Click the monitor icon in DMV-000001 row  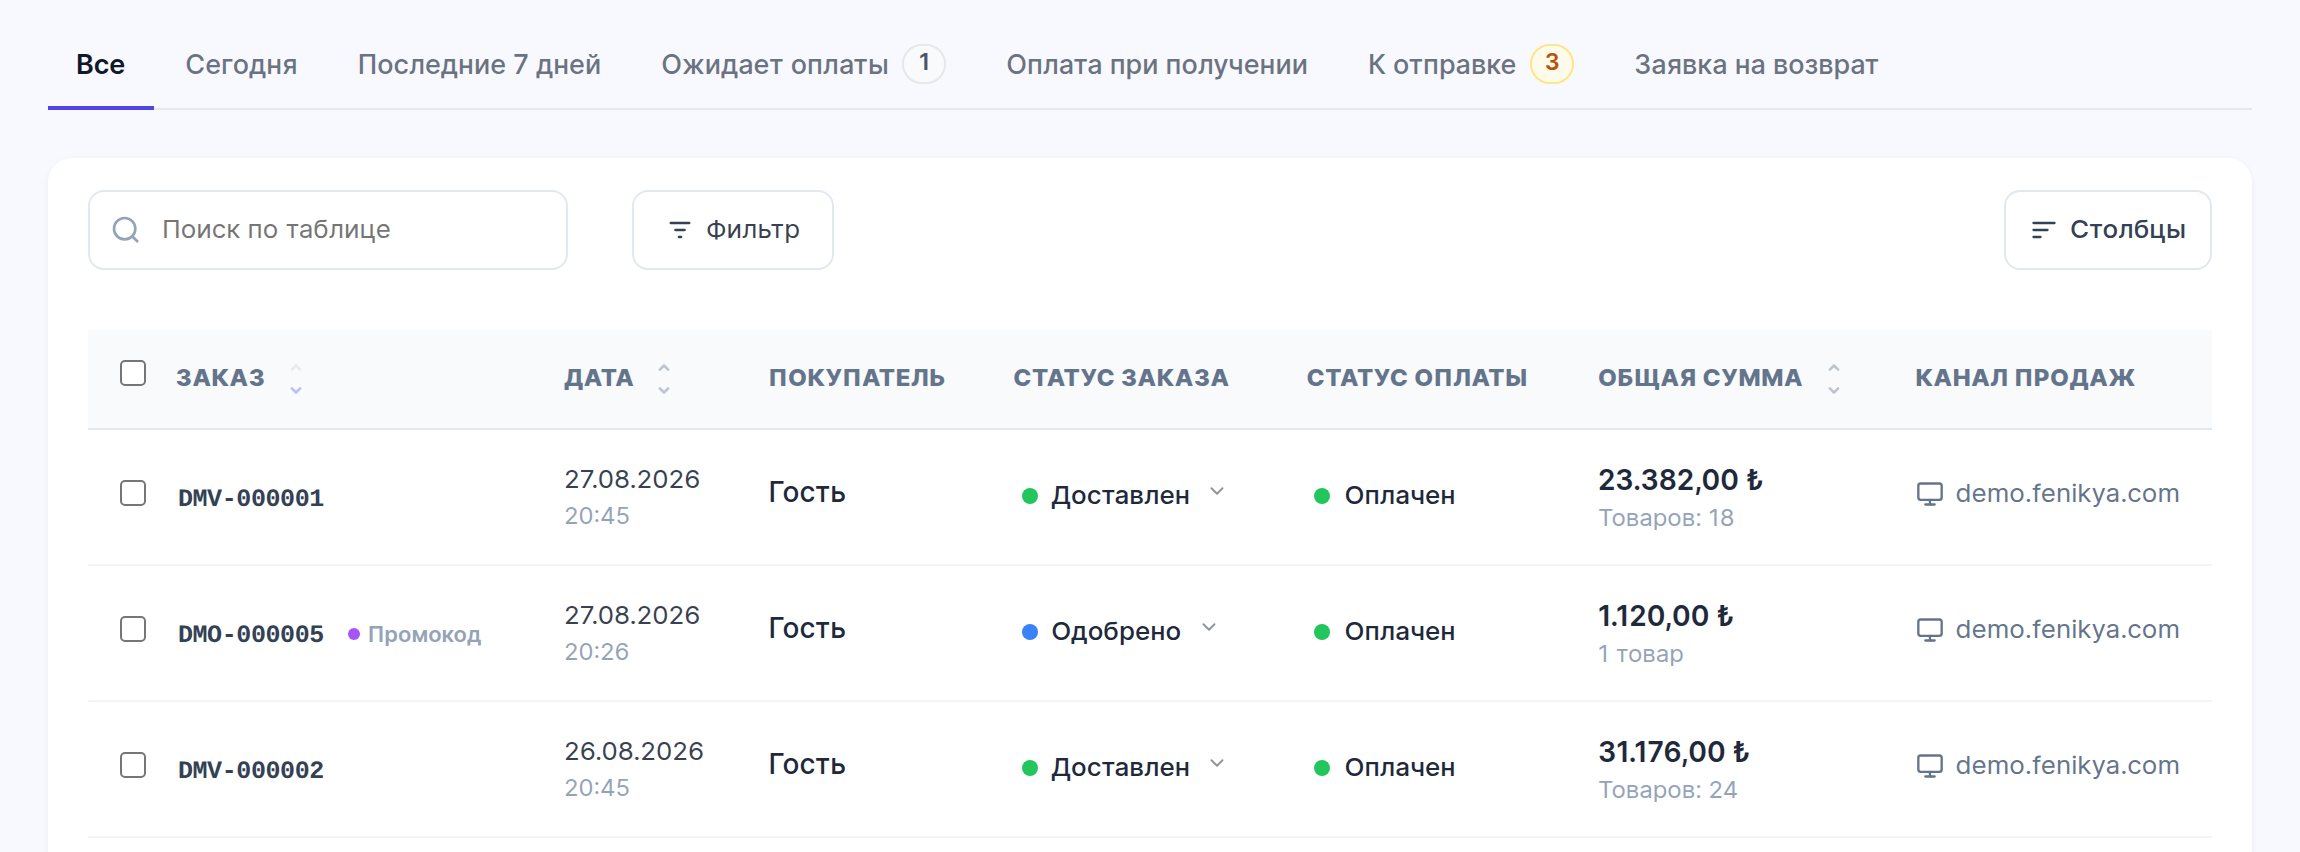pos(1929,494)
